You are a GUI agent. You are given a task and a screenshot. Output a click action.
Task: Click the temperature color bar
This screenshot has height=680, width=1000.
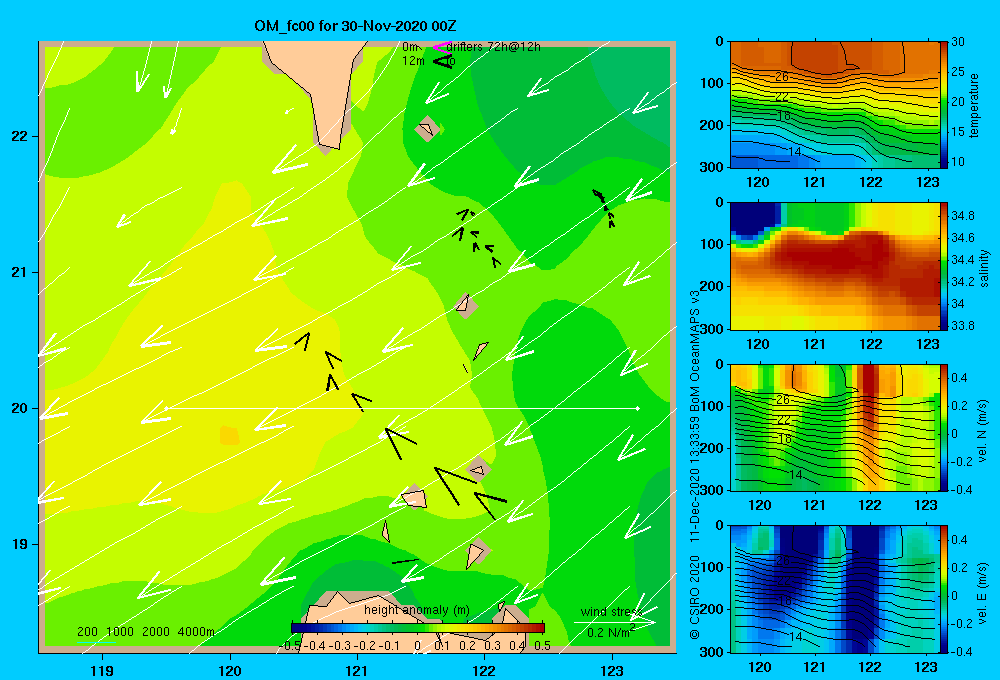click(x=944, y=105)
